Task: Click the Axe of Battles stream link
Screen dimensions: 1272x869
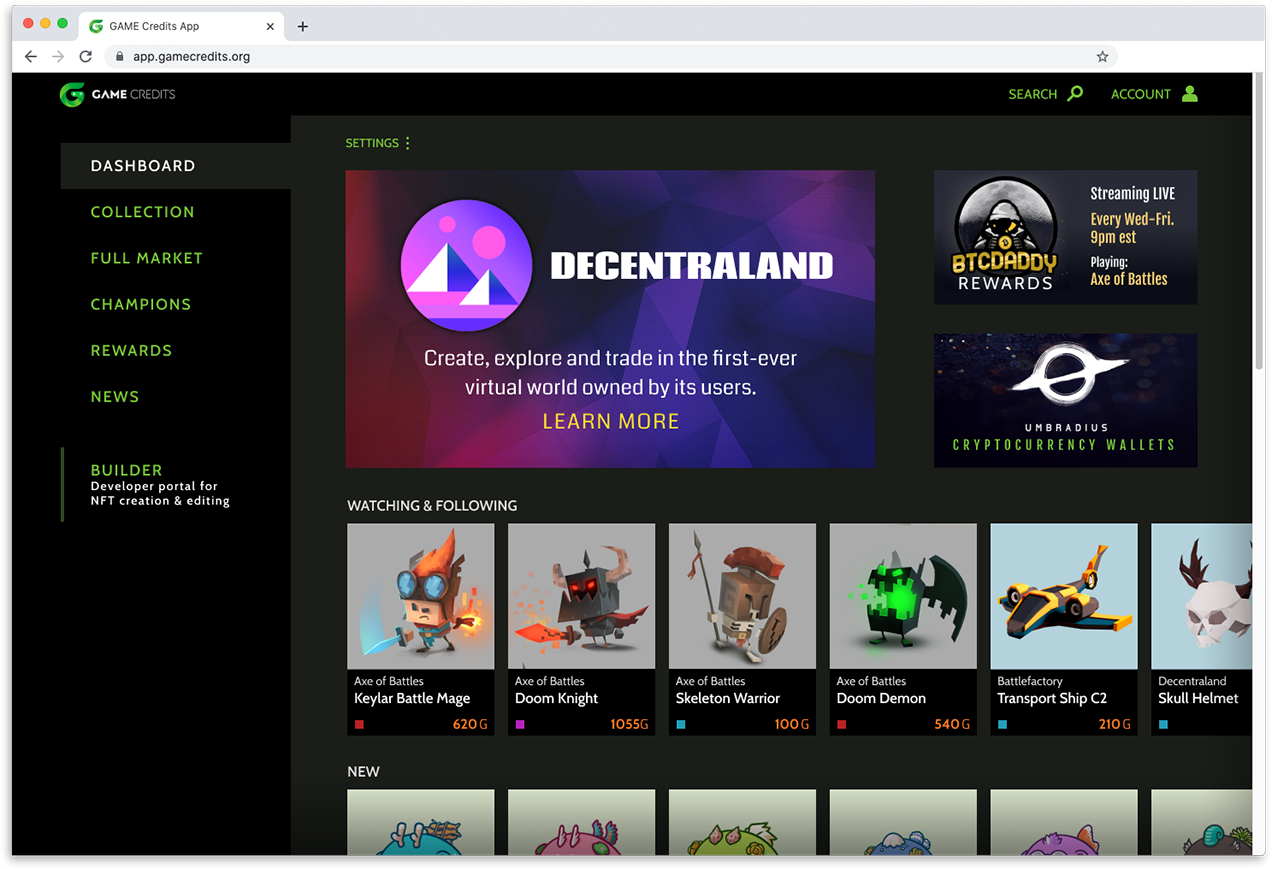Action: 1129,279
